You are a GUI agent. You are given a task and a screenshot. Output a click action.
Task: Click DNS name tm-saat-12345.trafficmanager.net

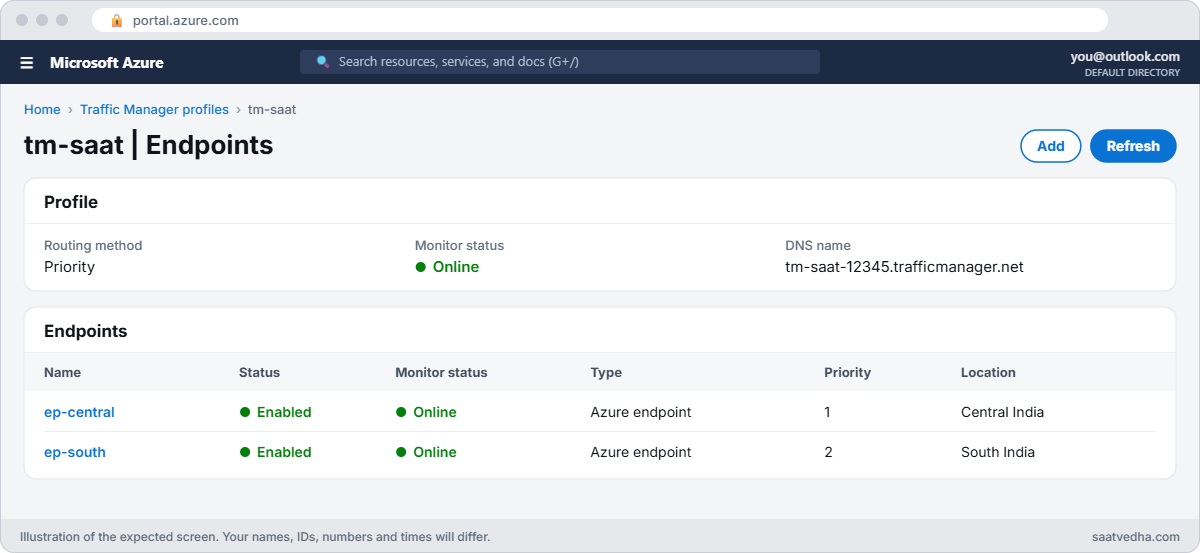(x=904, y=267)
